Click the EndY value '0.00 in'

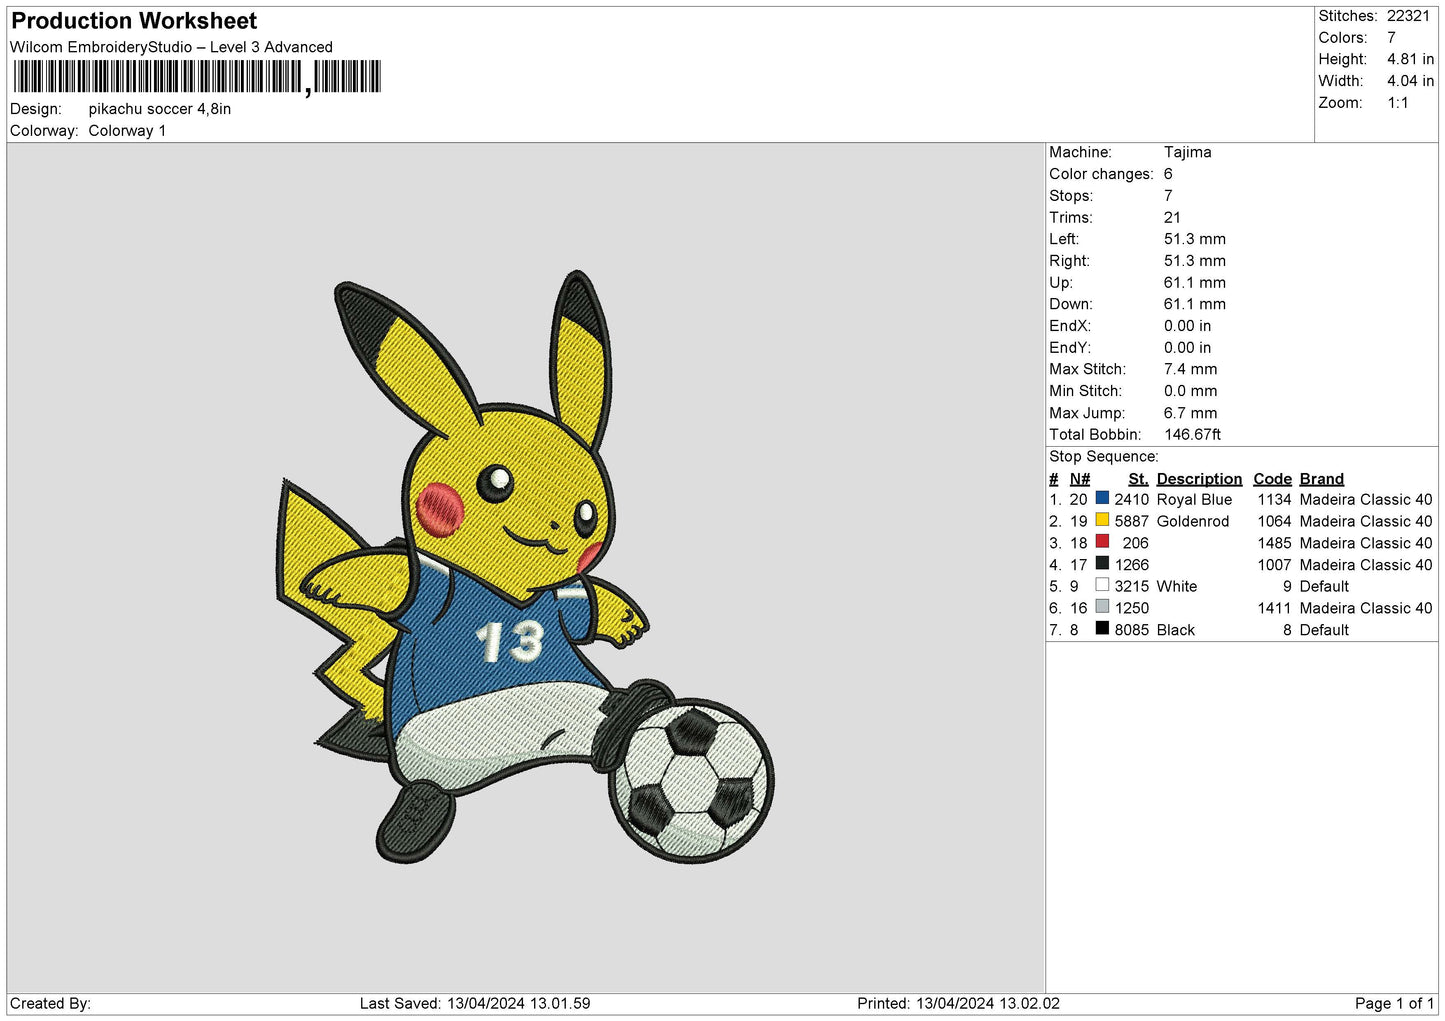1187,348
